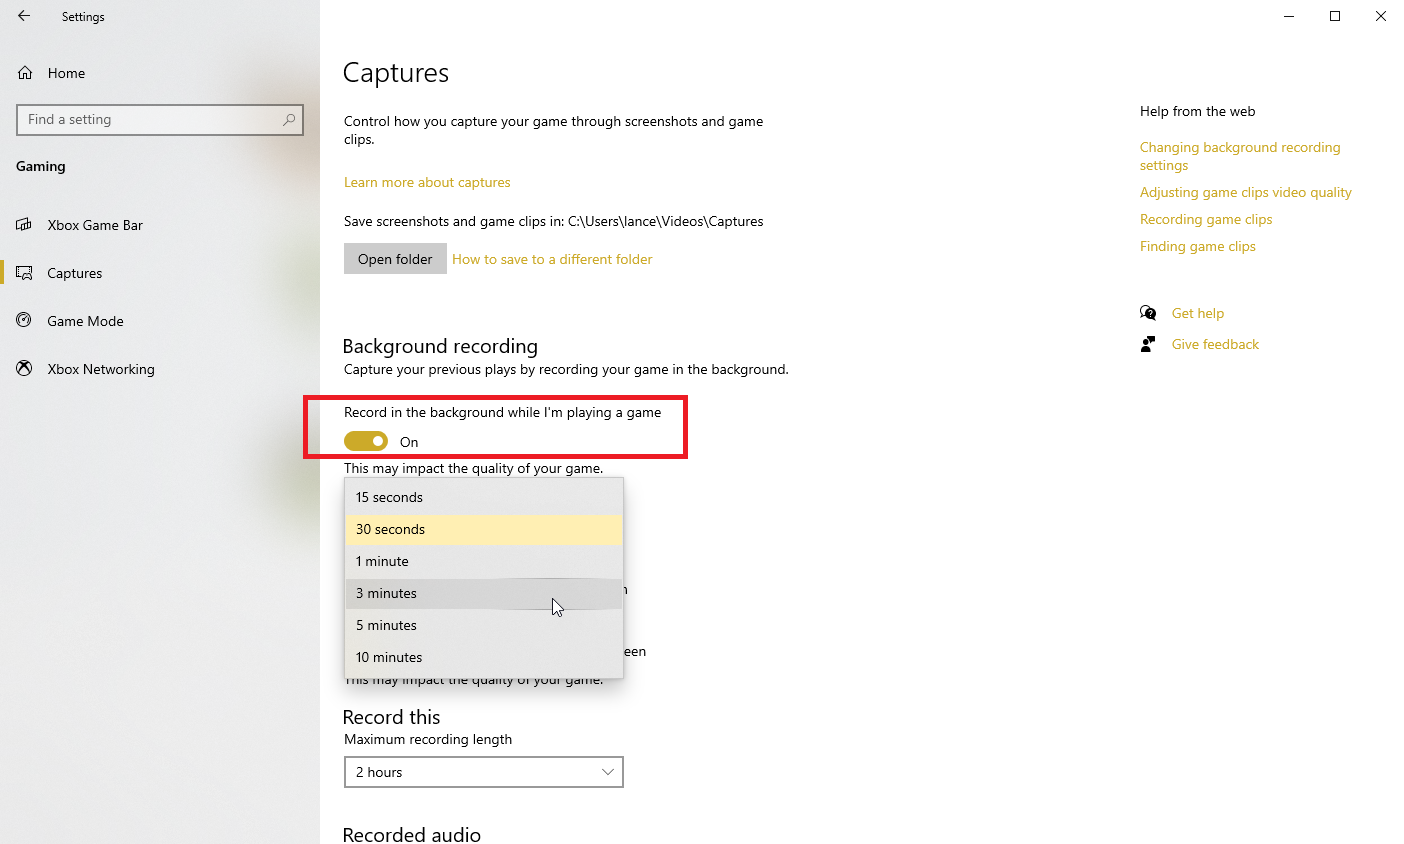Image resolution: width=1404 pixels, height=844 pixels.
Task: Click the Game Mode sidebar icon
Action: [x=24, y=320]
